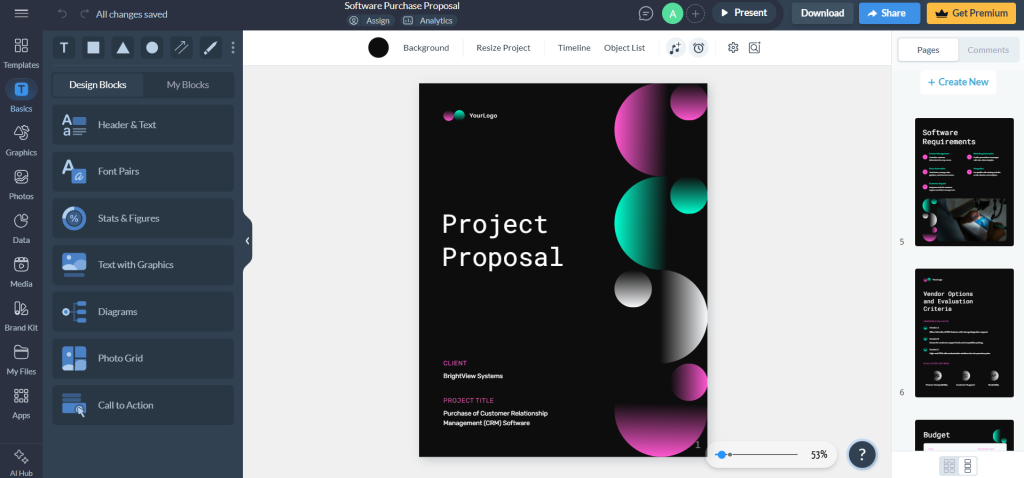Select the circle shape tool
1024x478 pixels.
[152, 48]
